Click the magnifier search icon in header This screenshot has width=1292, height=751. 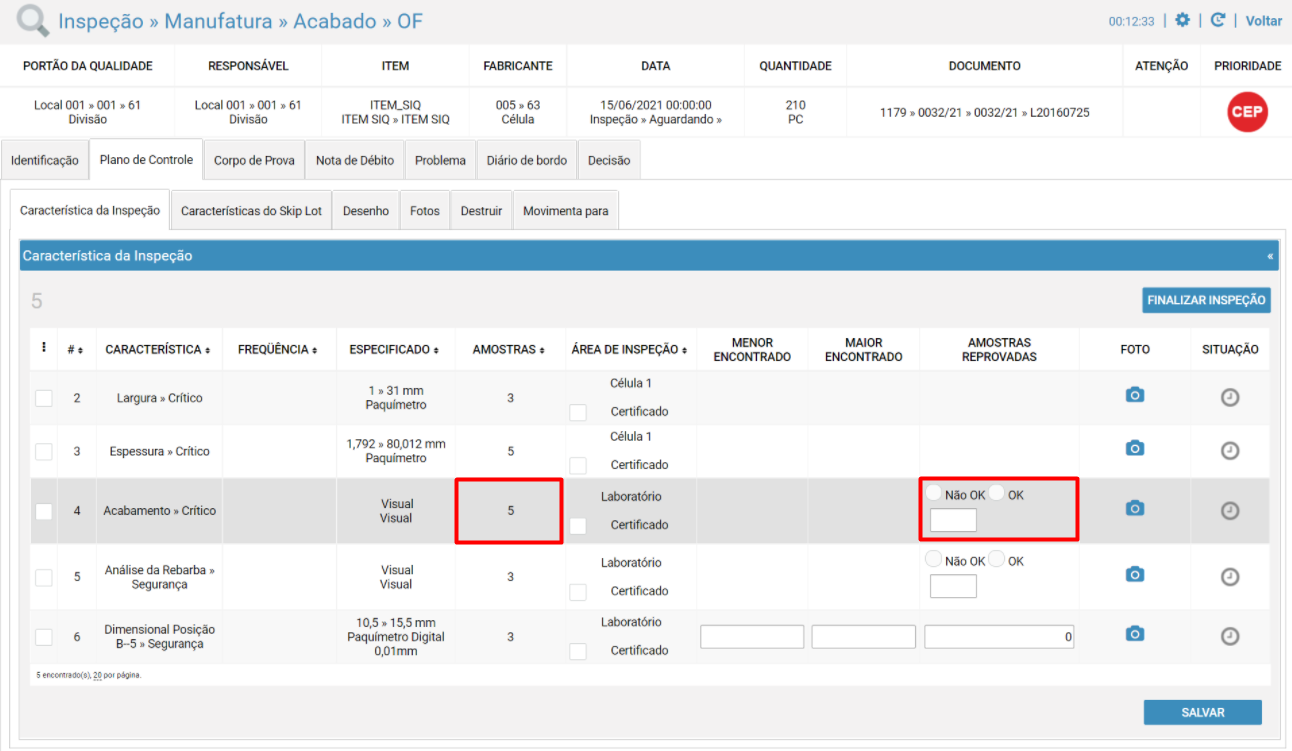tap(33, 21)
